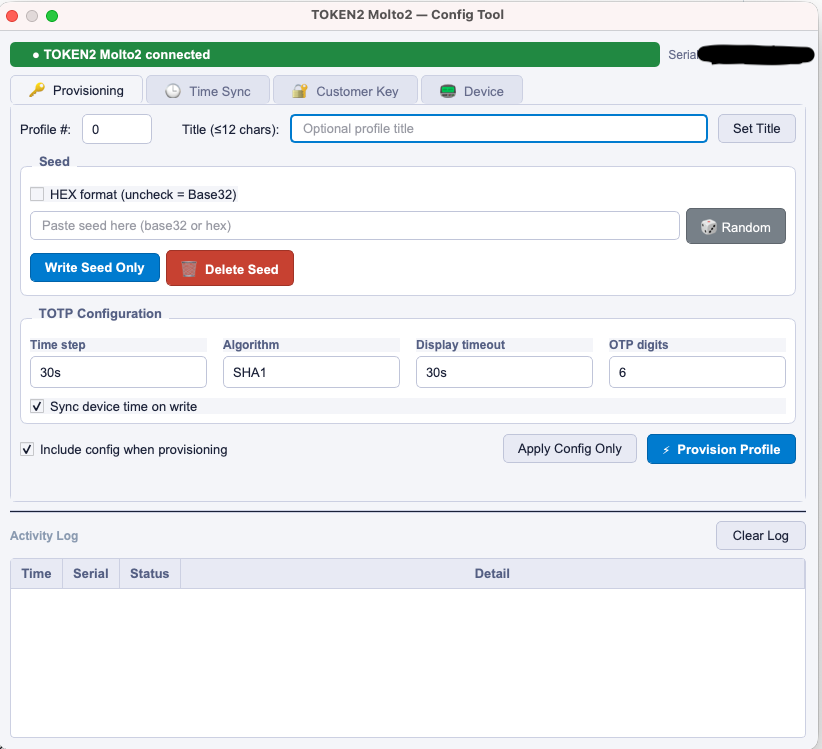Uncheck Sync device time on write
The width and height of the screenshot is (822, 749).
pyautogui.click(x=37, y=406)
